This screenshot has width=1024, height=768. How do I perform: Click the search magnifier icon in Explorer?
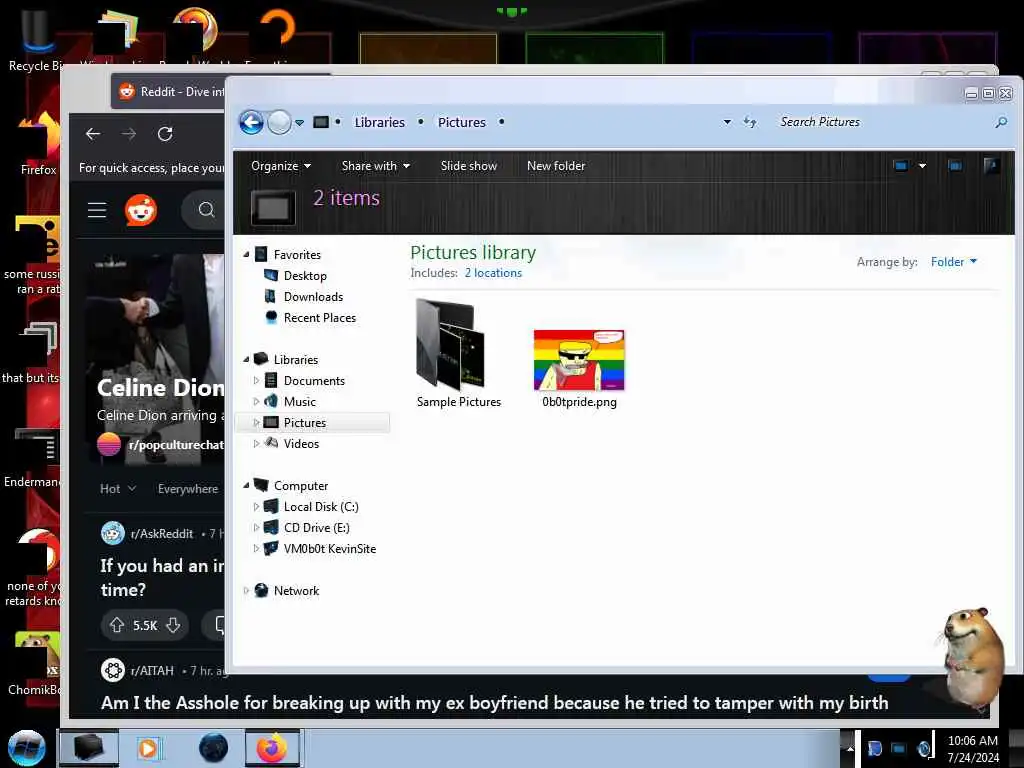(x=1000, y=122)
